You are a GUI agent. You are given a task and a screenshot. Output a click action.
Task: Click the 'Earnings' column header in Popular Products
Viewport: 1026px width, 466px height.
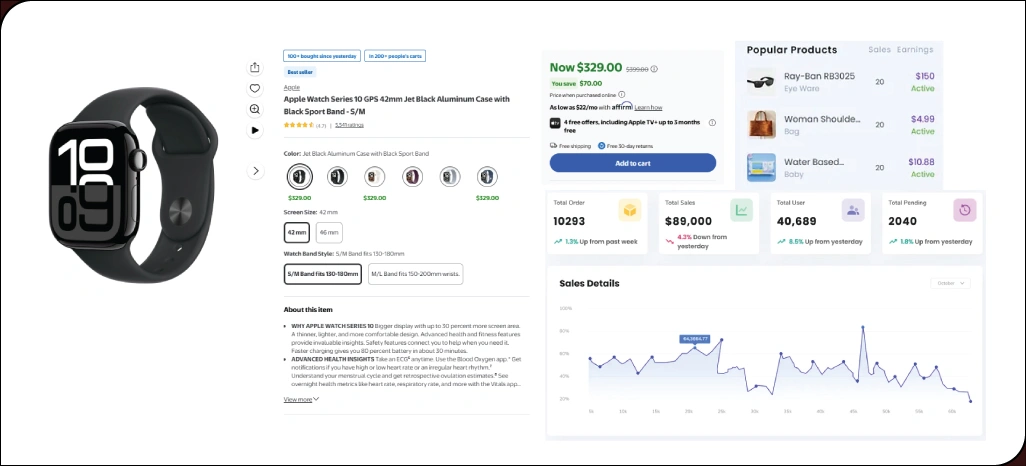(x=915, y=50)
